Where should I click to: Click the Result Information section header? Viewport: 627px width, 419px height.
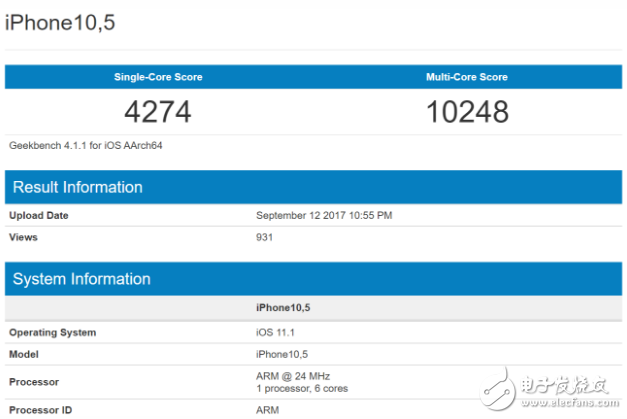coord(76,187)
